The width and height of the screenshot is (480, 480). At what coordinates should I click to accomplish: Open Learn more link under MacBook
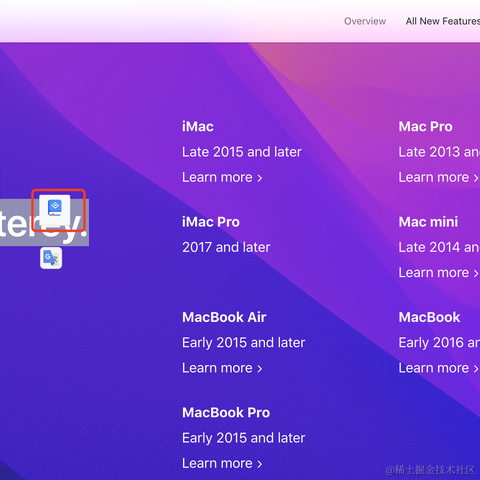click(439, 368)
